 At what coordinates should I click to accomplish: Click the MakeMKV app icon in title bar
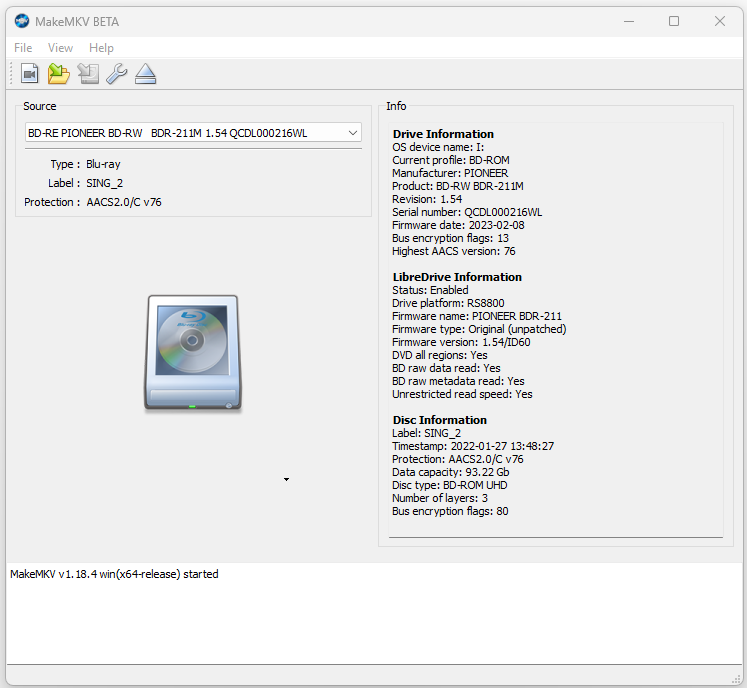click(22, 21)
